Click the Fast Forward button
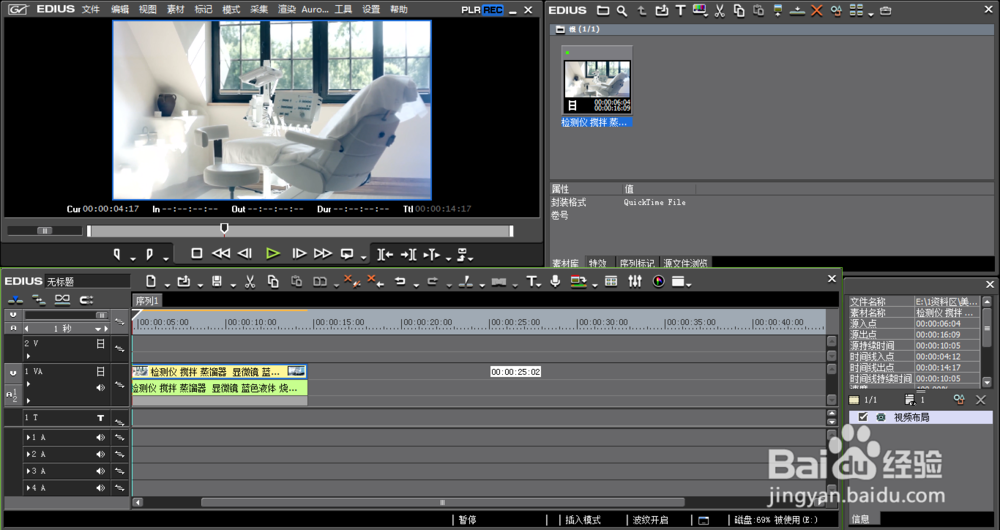 coord(323,254)
